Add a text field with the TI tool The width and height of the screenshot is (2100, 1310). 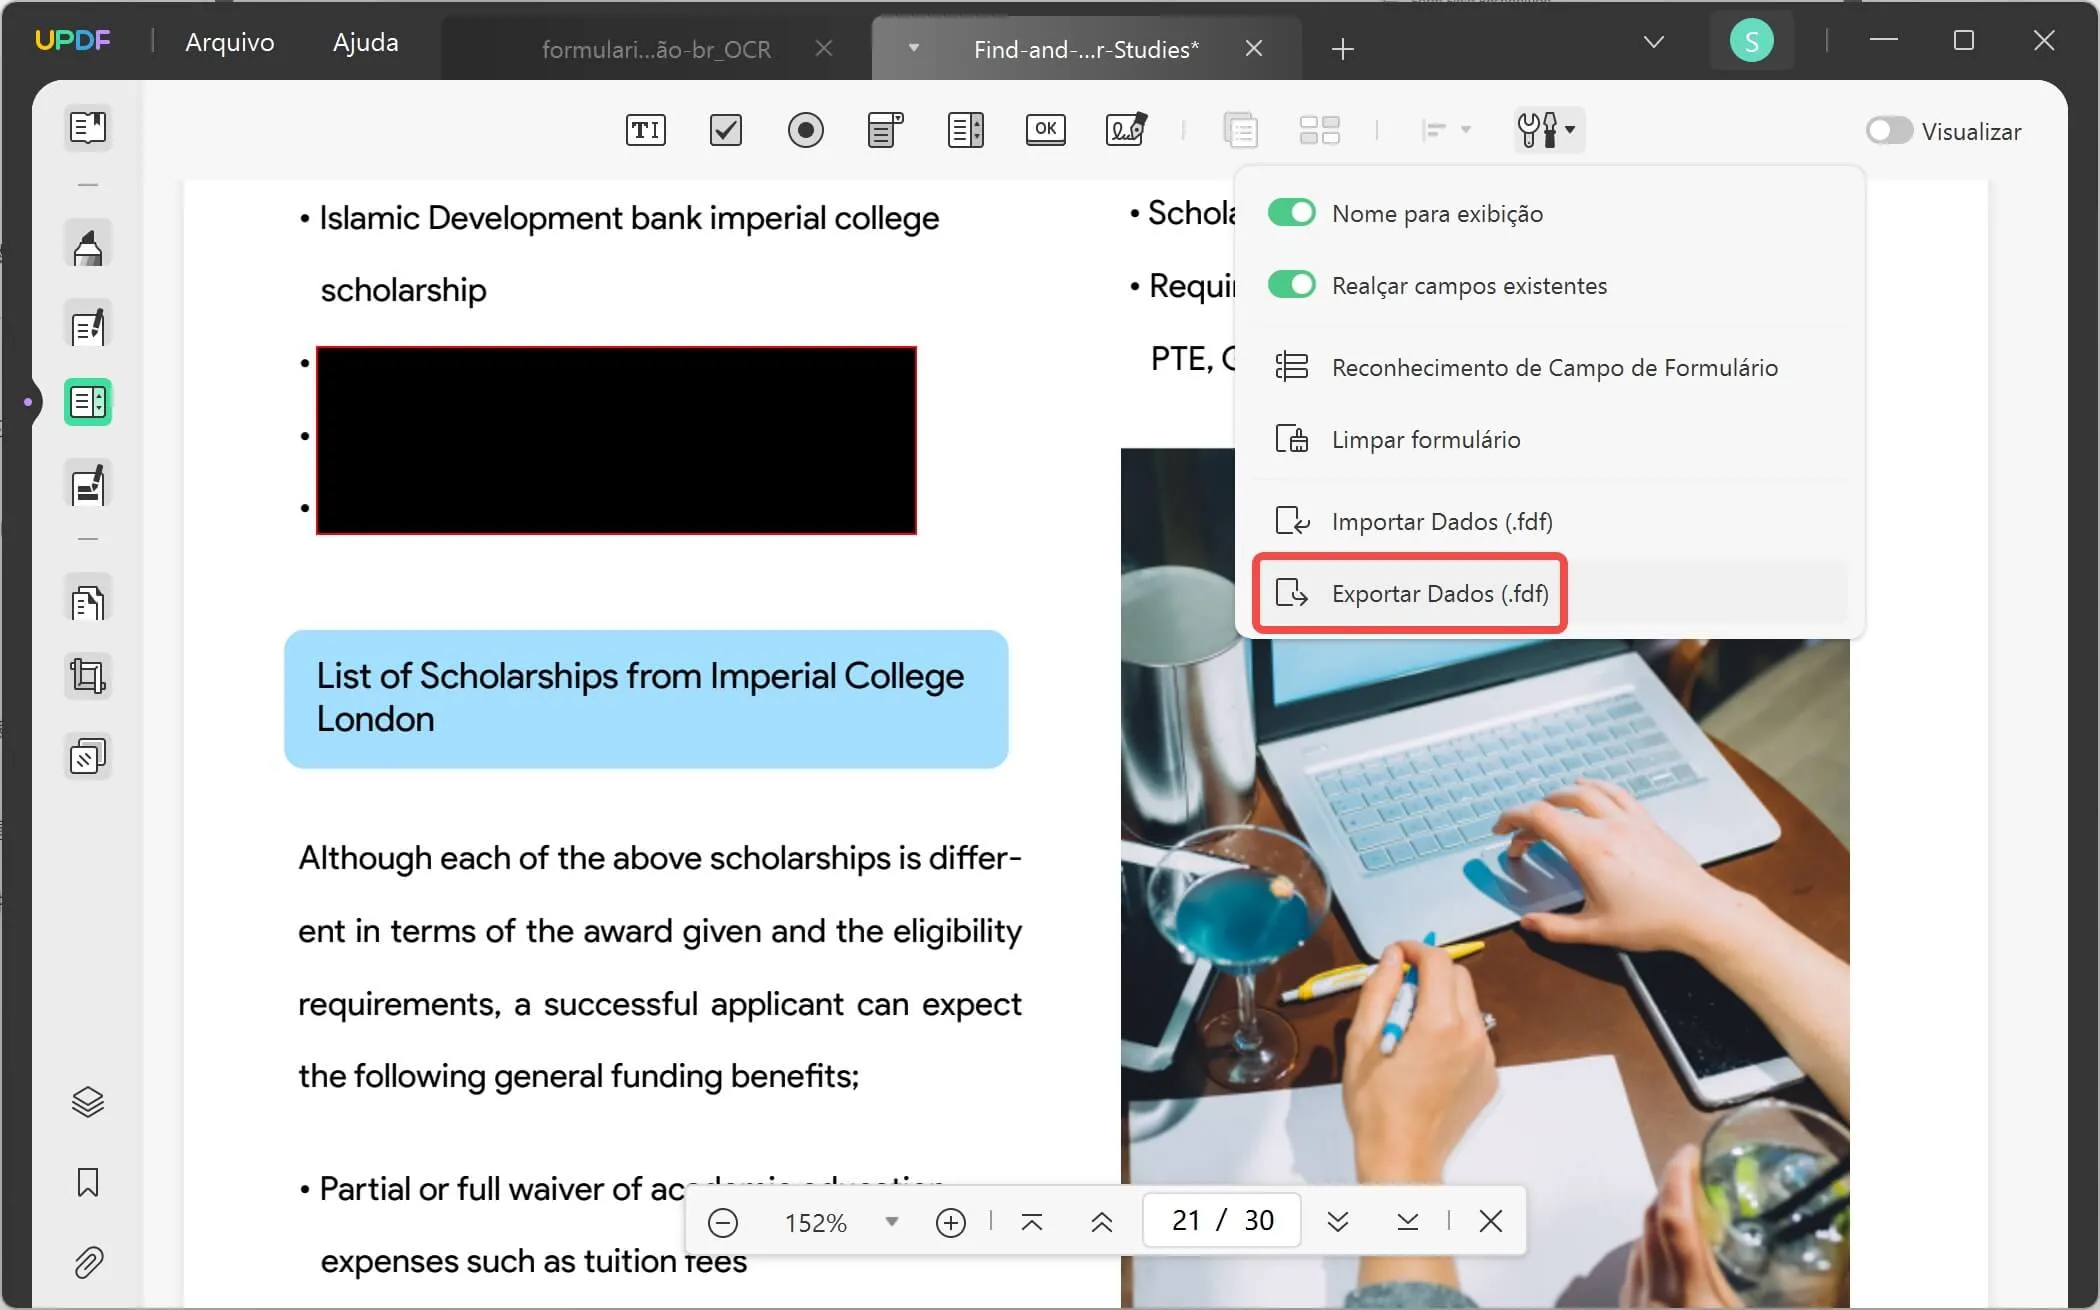[645, 130]
